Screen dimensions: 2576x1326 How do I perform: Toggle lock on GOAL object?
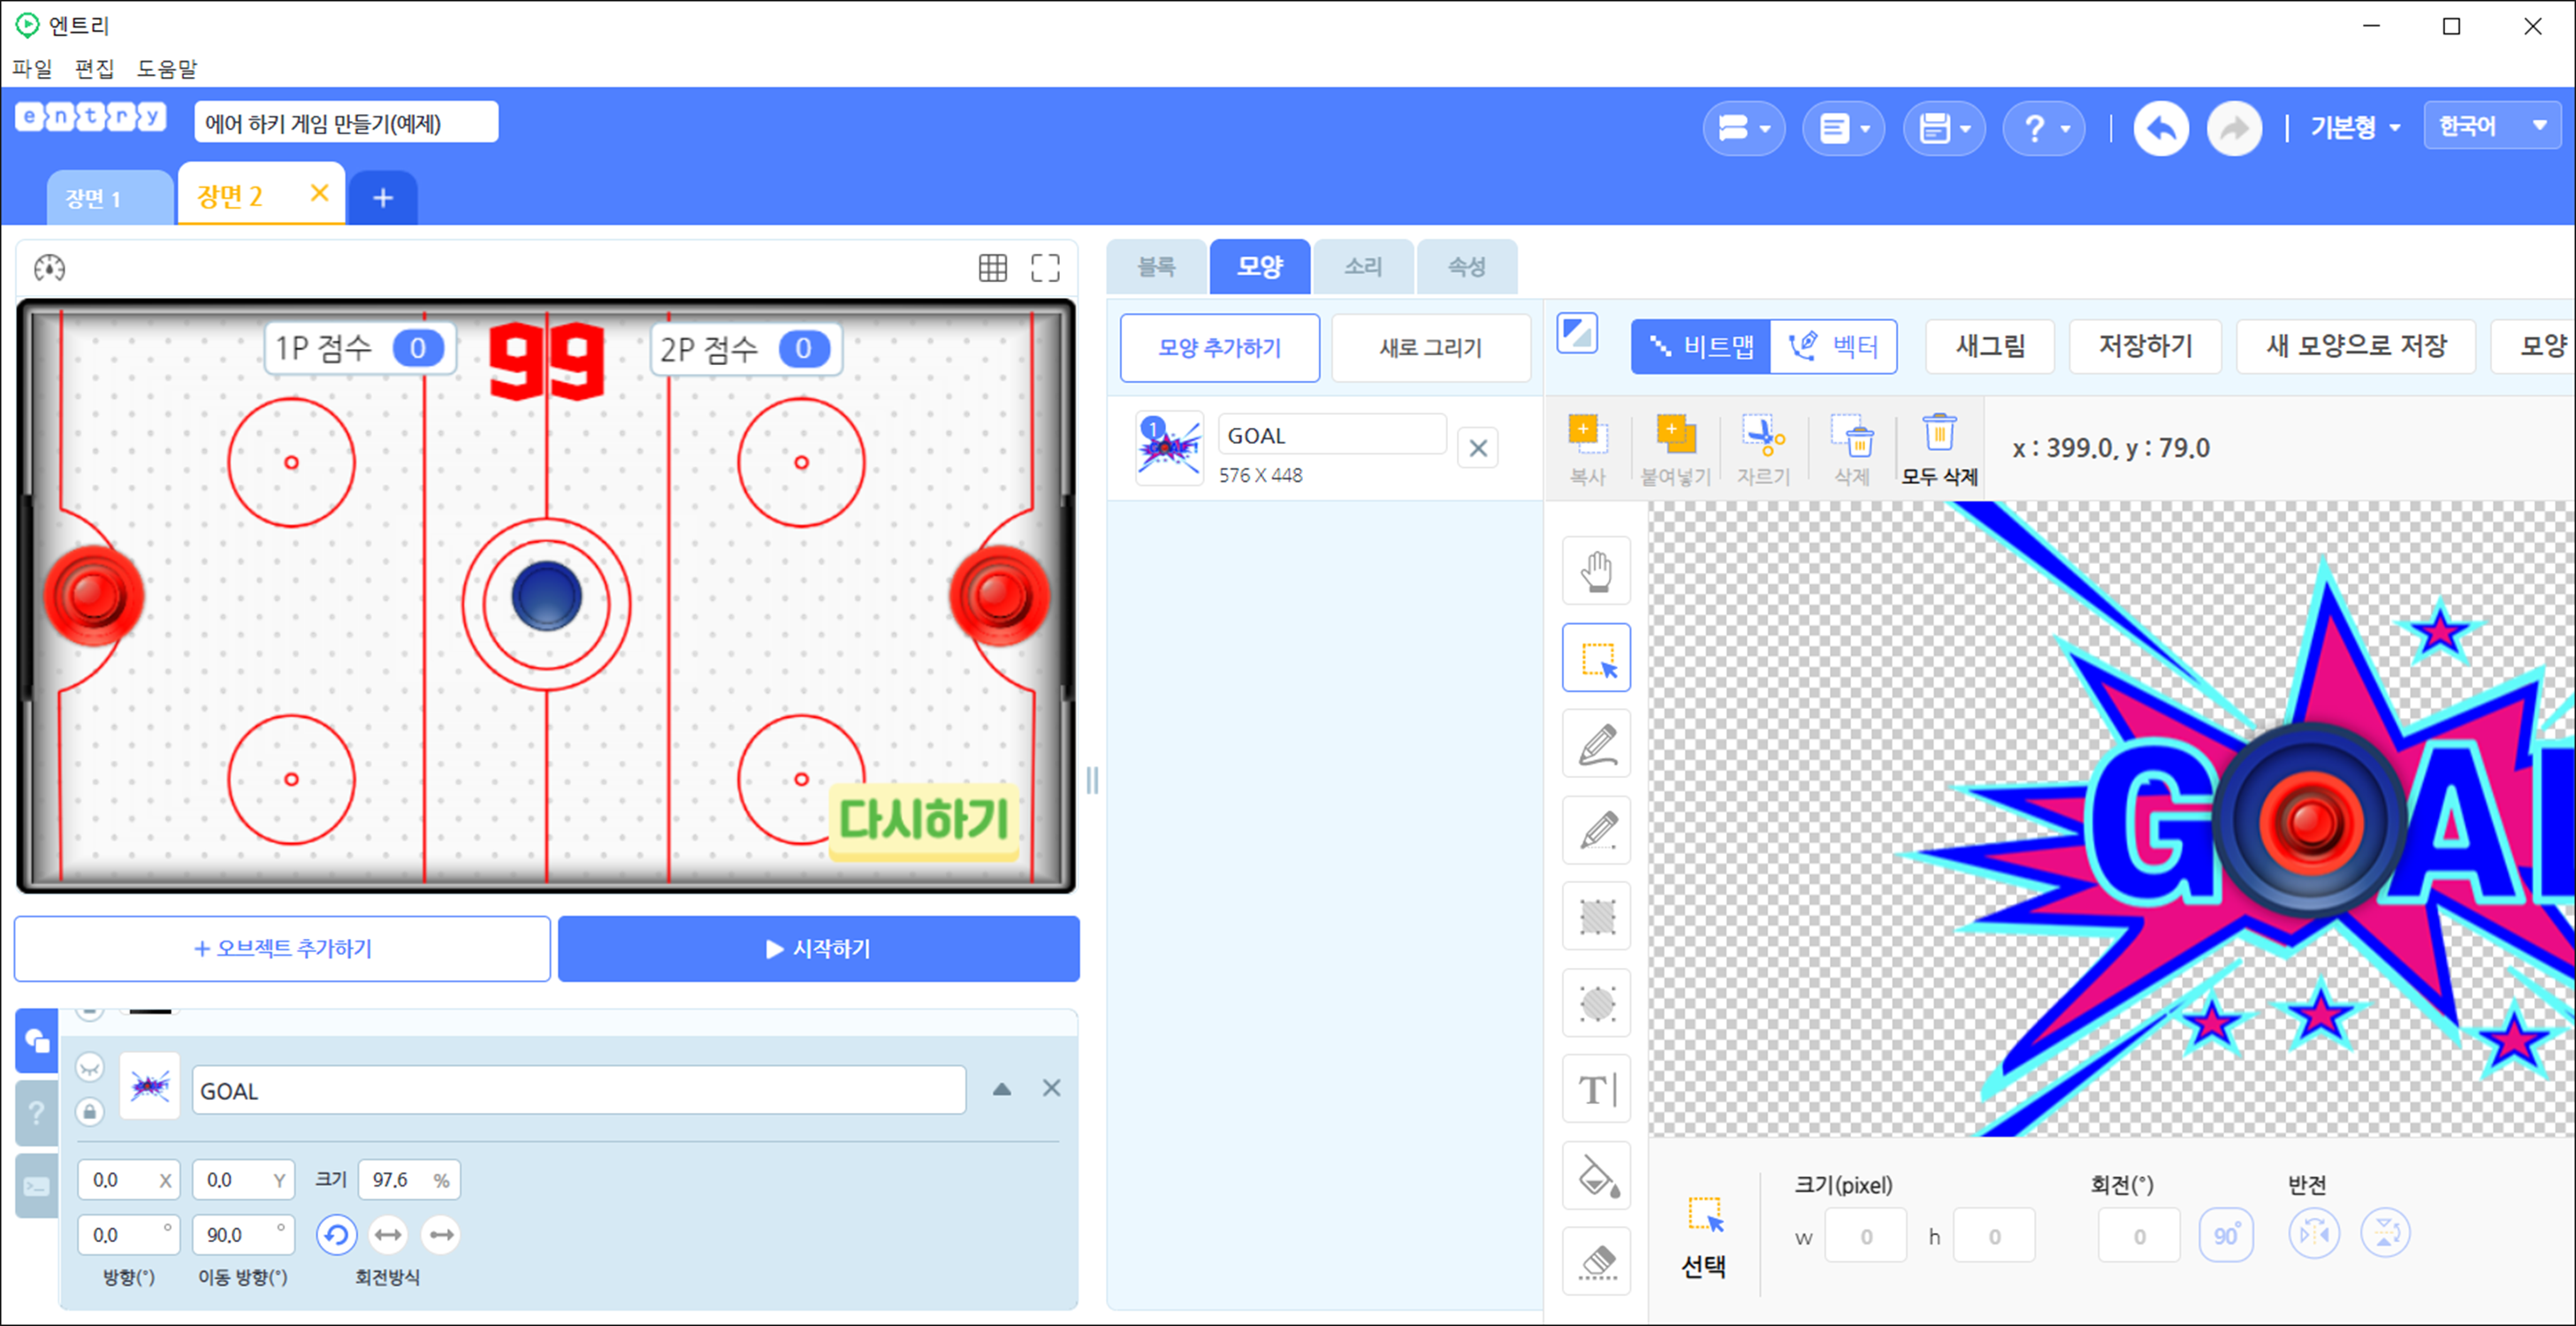pyautogui.click(x=90, y=1111)
